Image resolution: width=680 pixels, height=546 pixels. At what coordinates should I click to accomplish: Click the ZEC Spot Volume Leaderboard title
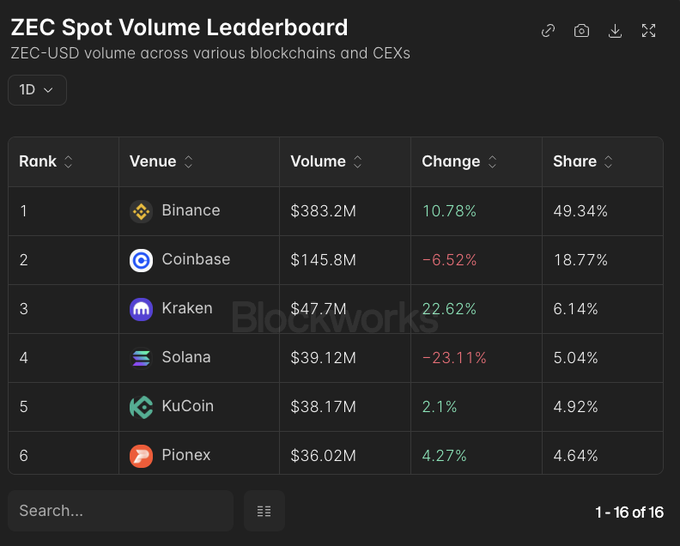(x=179, y=28)
